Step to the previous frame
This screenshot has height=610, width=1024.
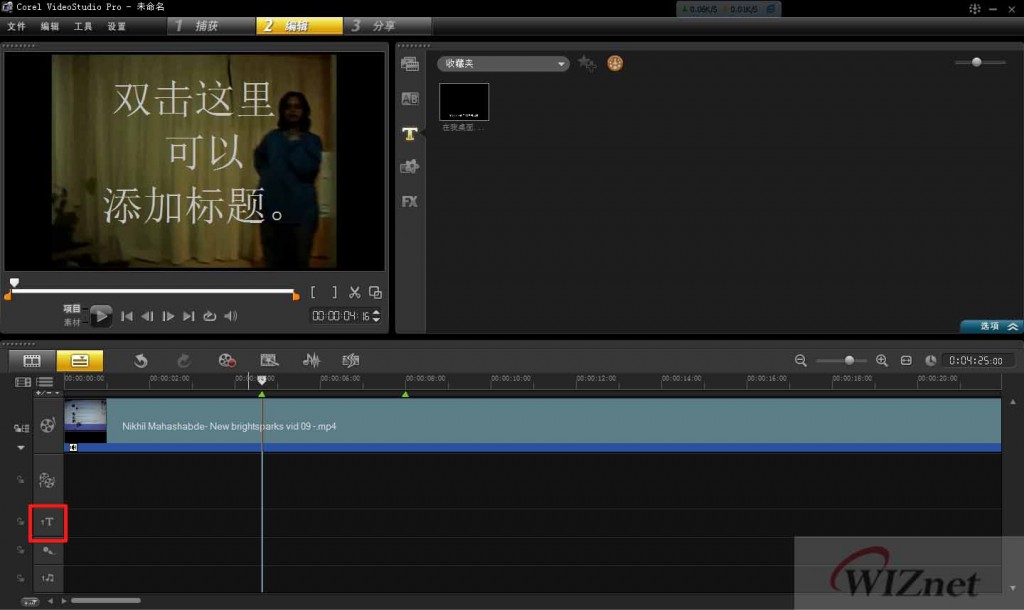click(x=148, y=316)
